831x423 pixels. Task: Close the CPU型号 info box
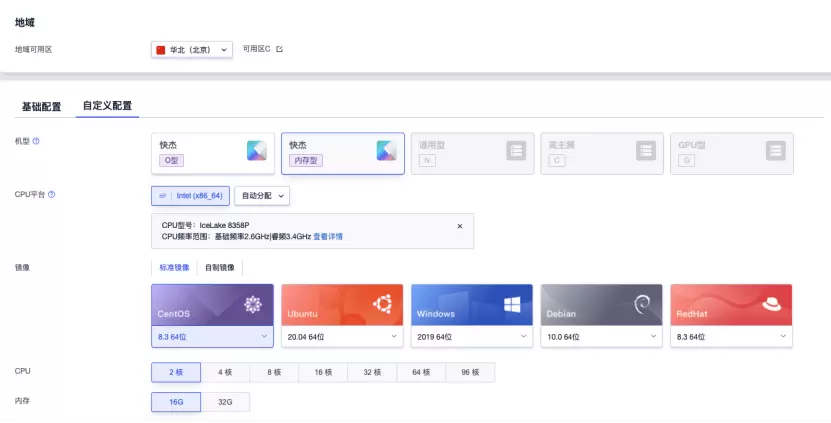coord(460,226)
